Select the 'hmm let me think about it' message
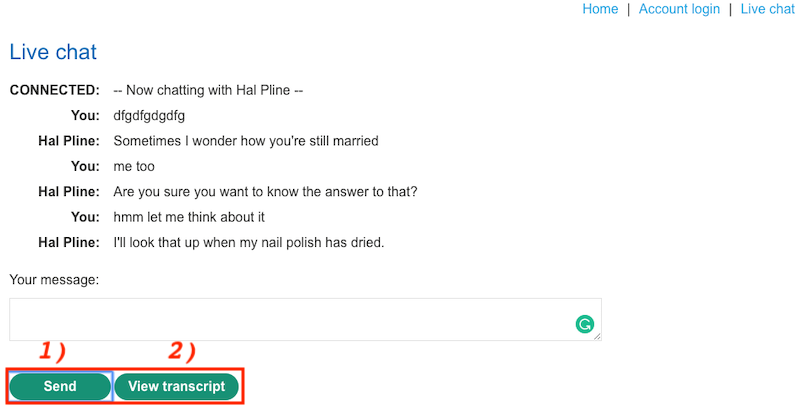 (x=189, y=217)
